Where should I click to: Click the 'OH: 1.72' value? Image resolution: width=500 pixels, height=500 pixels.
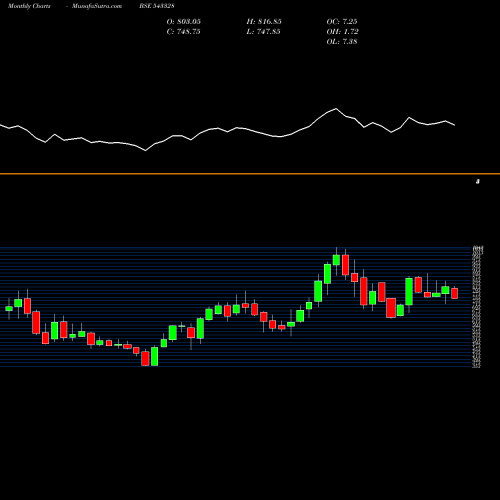342,32
